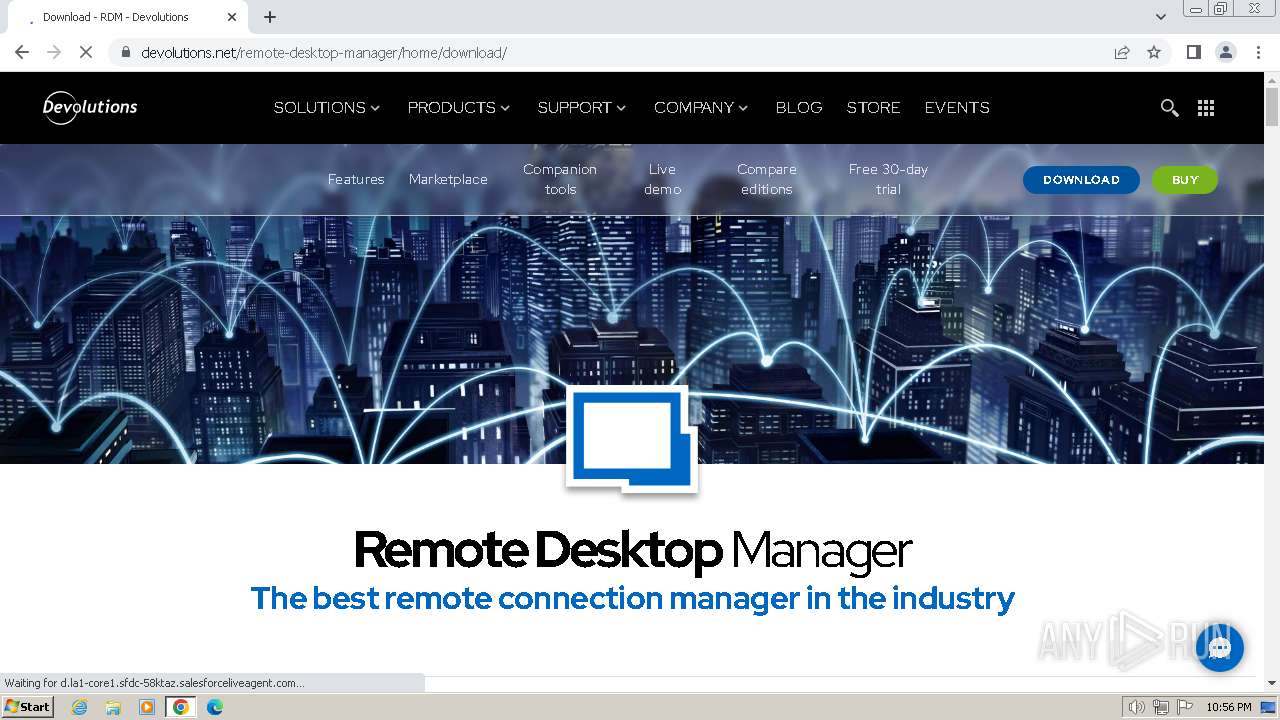Open Compare editions

767,179
